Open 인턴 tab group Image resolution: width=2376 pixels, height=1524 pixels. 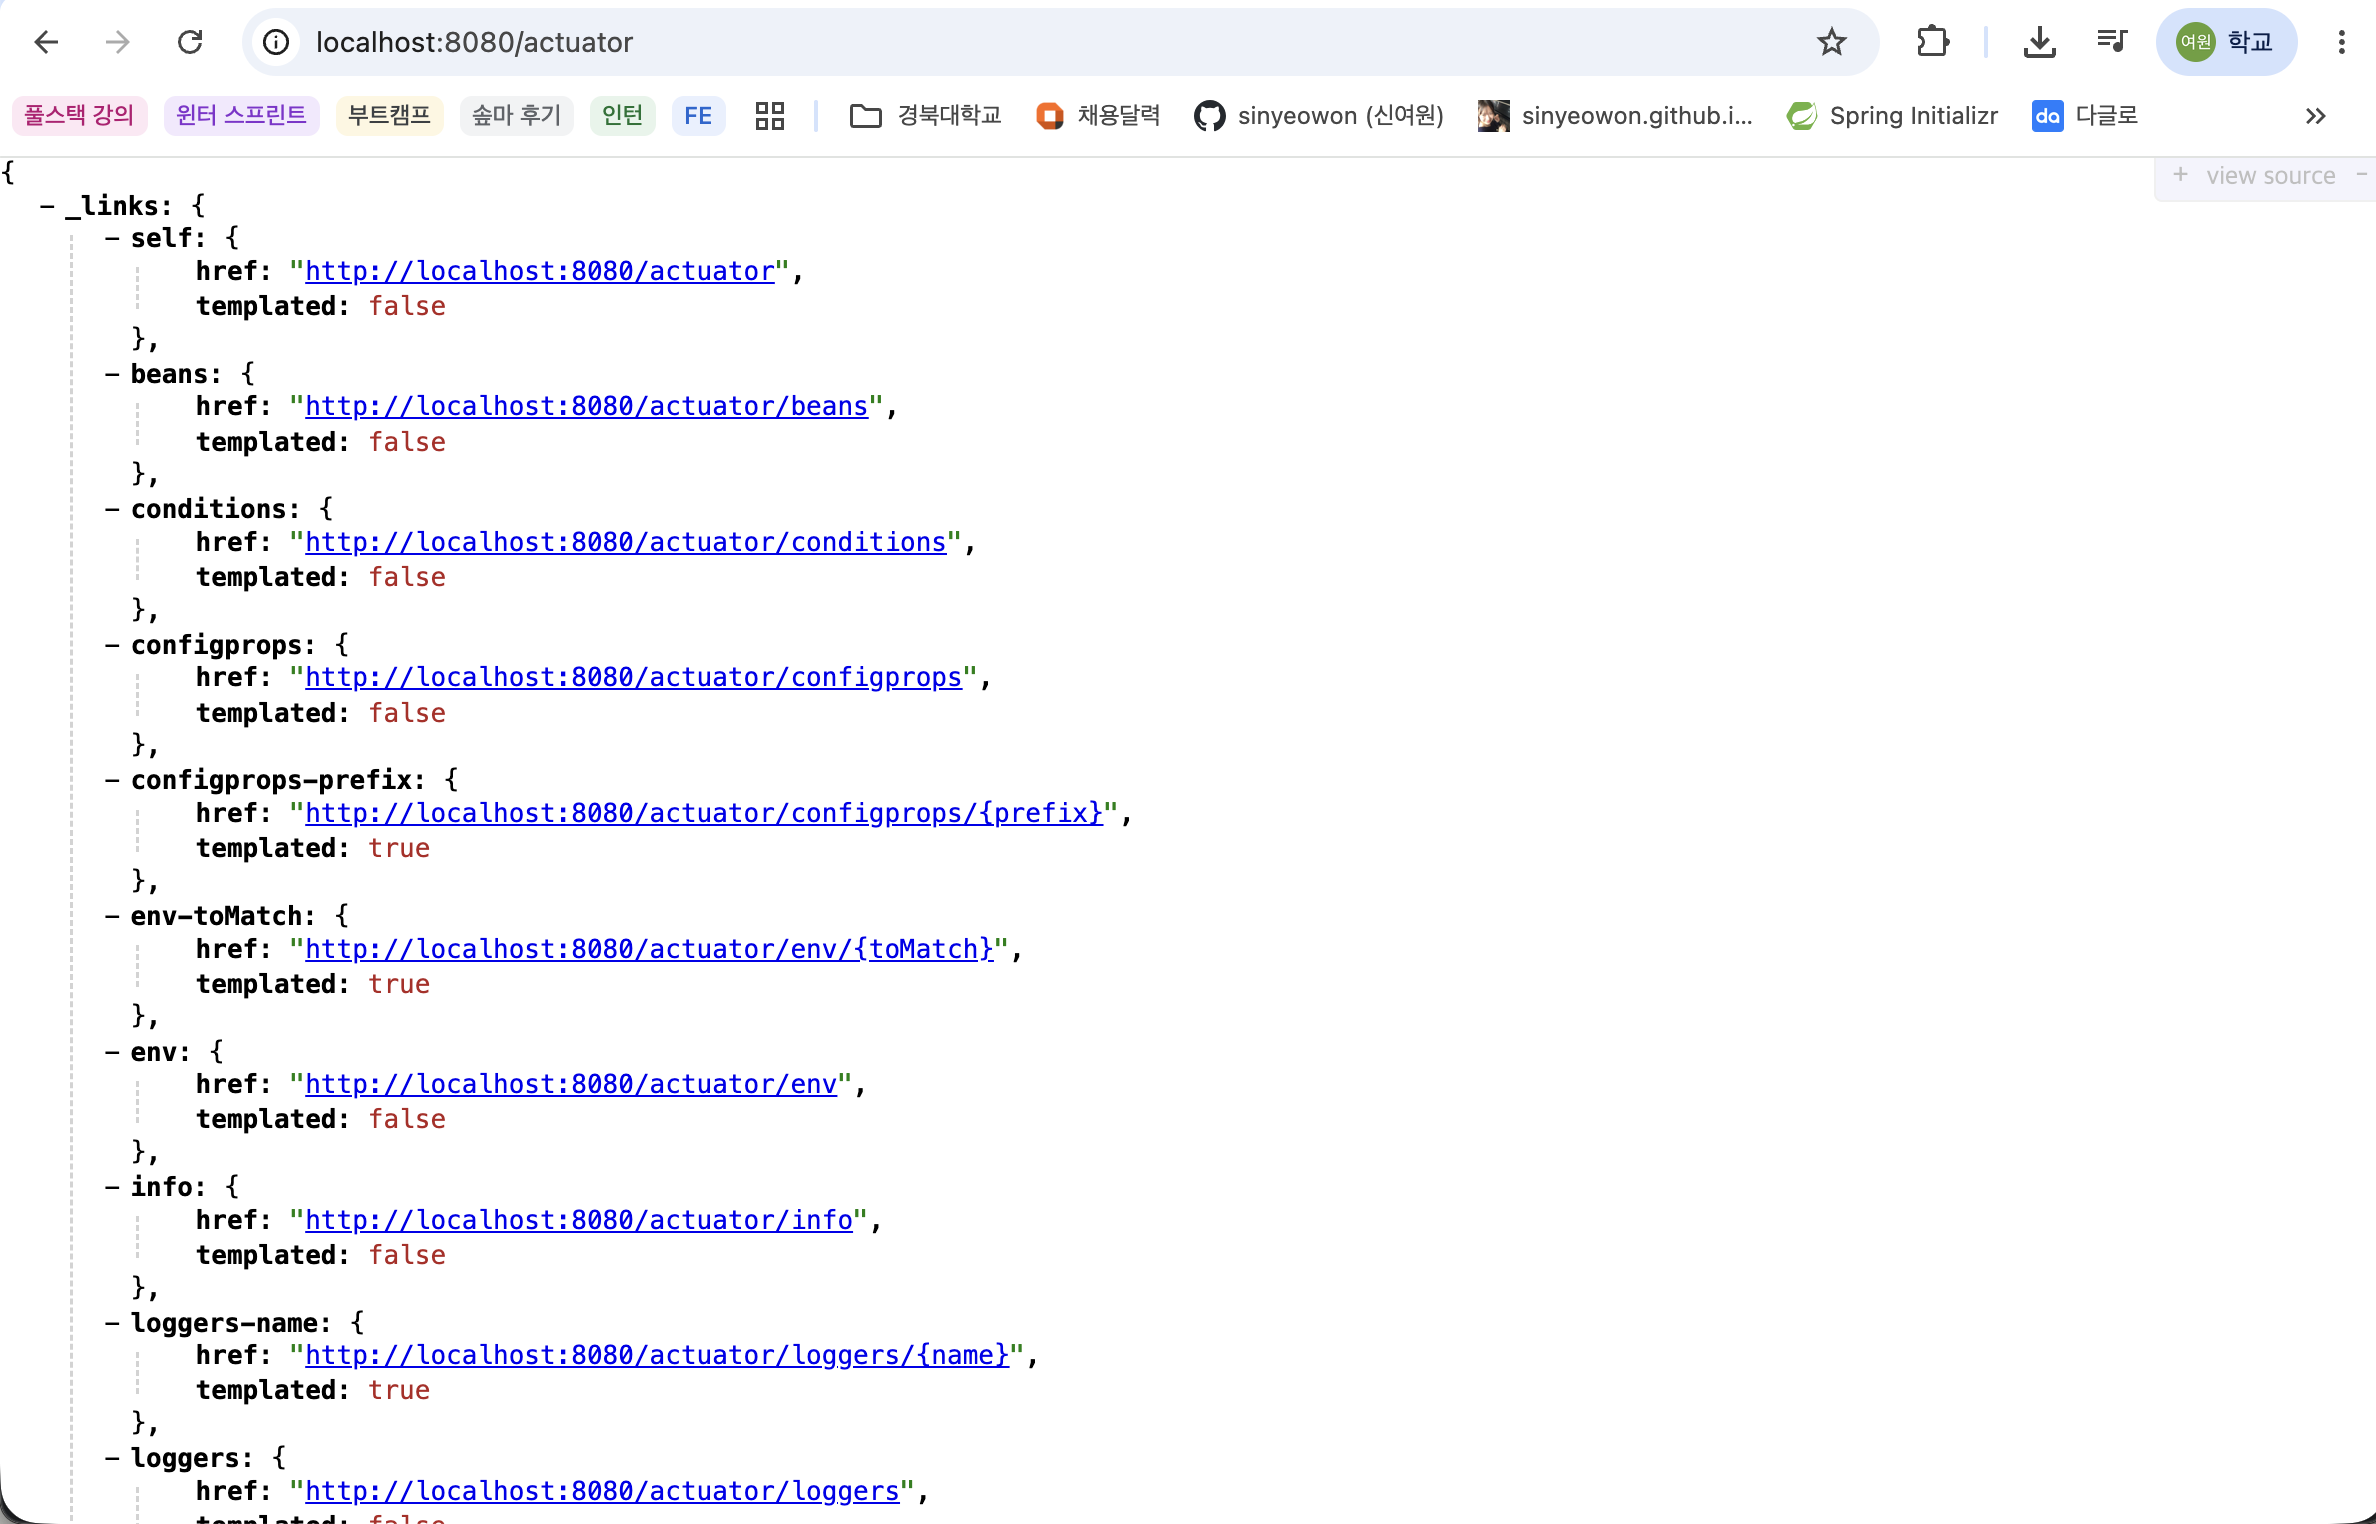(x=622, y=116)
